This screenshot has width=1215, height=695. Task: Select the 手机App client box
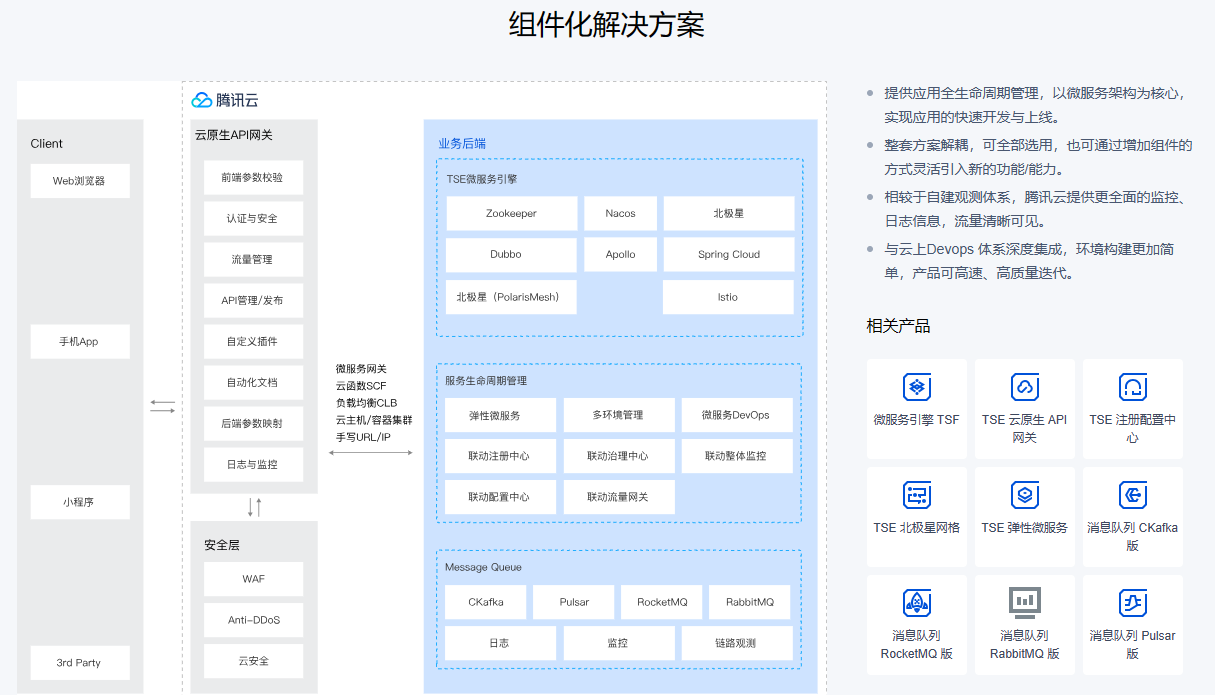80,341
